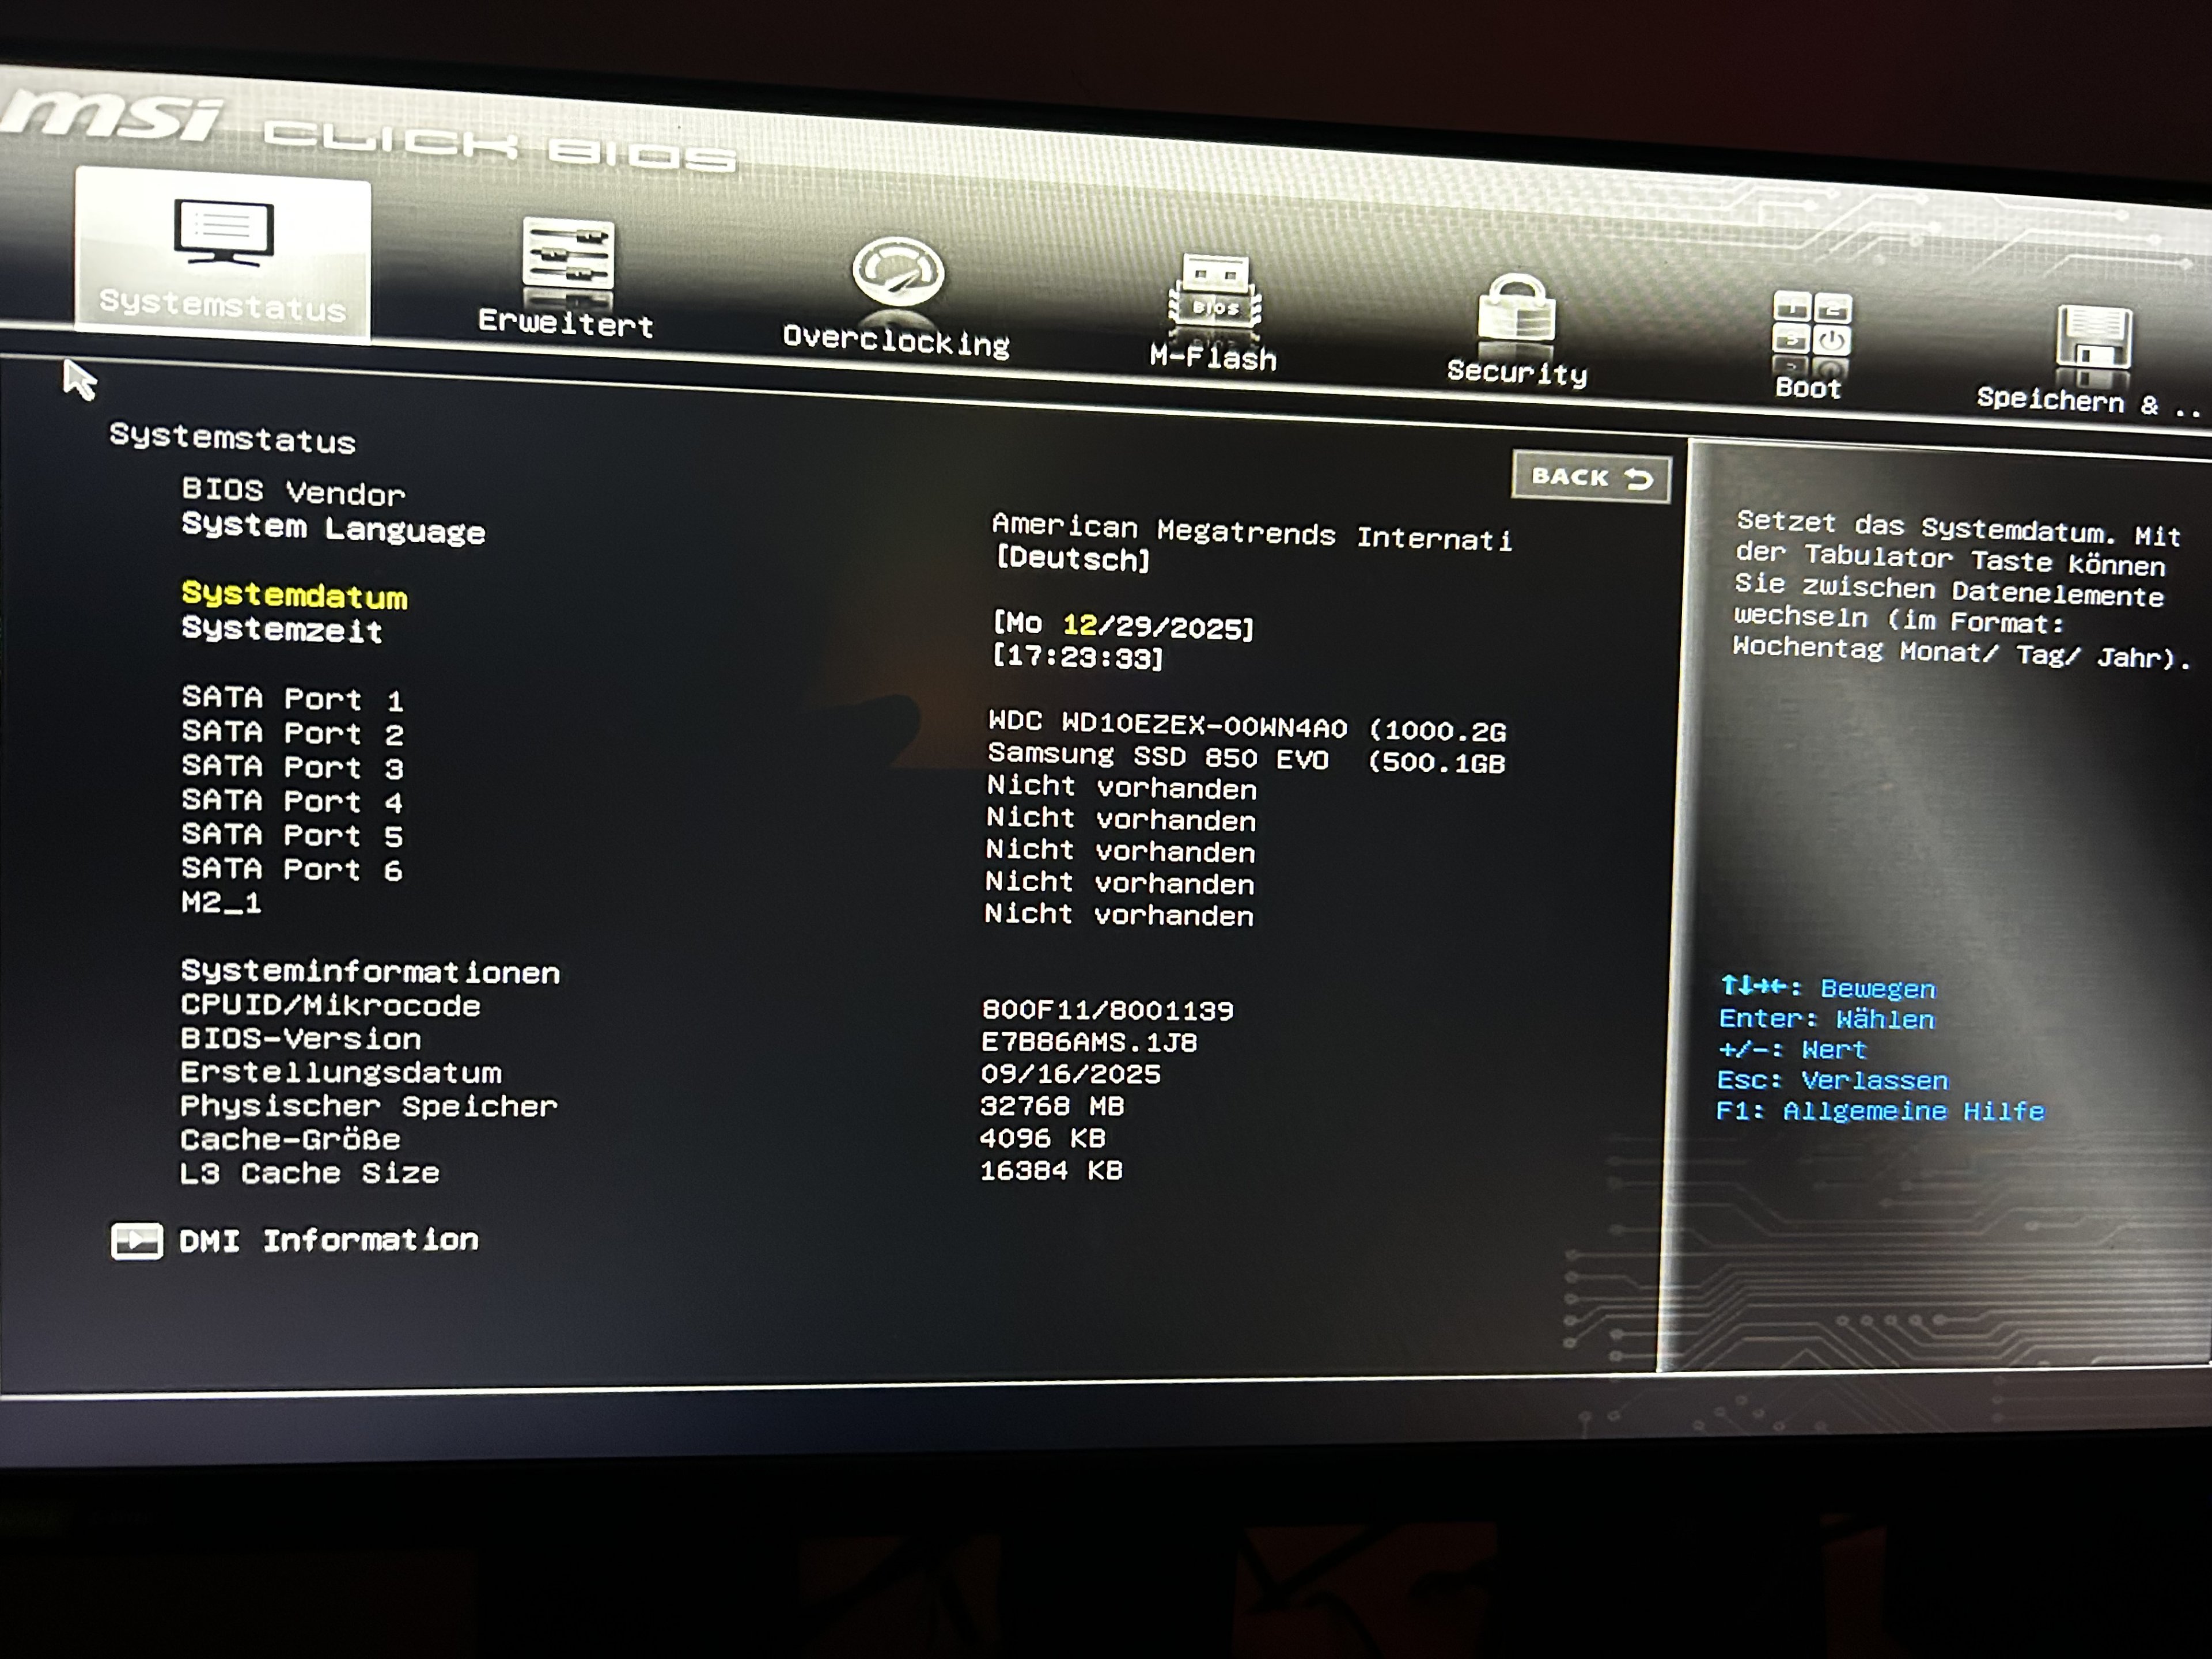Expand the DMI Information submenu

point(328,1241)
